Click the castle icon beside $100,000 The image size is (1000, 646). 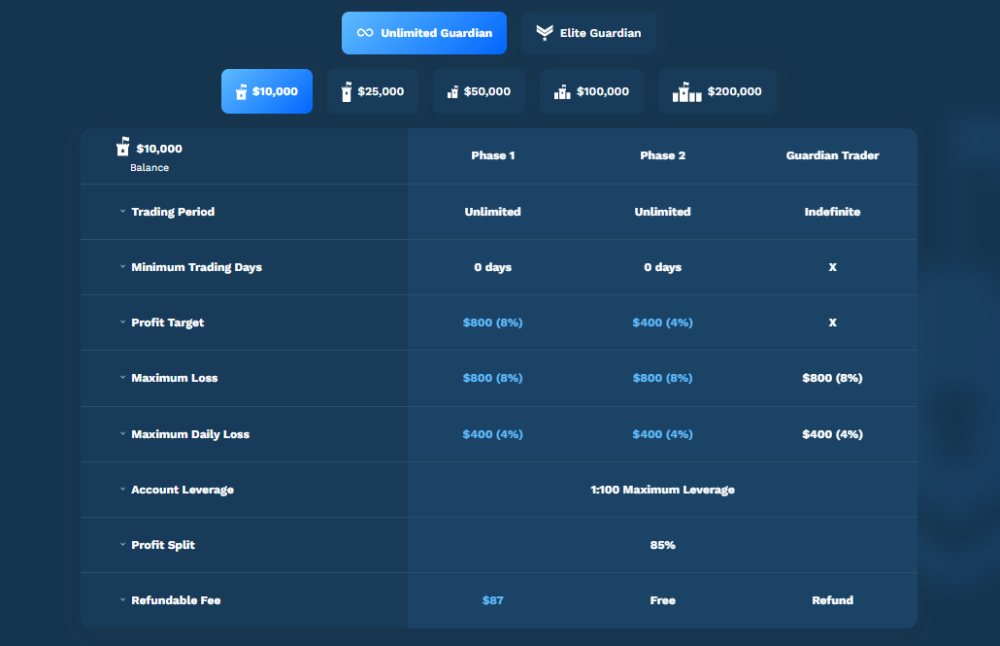point(562,92)
